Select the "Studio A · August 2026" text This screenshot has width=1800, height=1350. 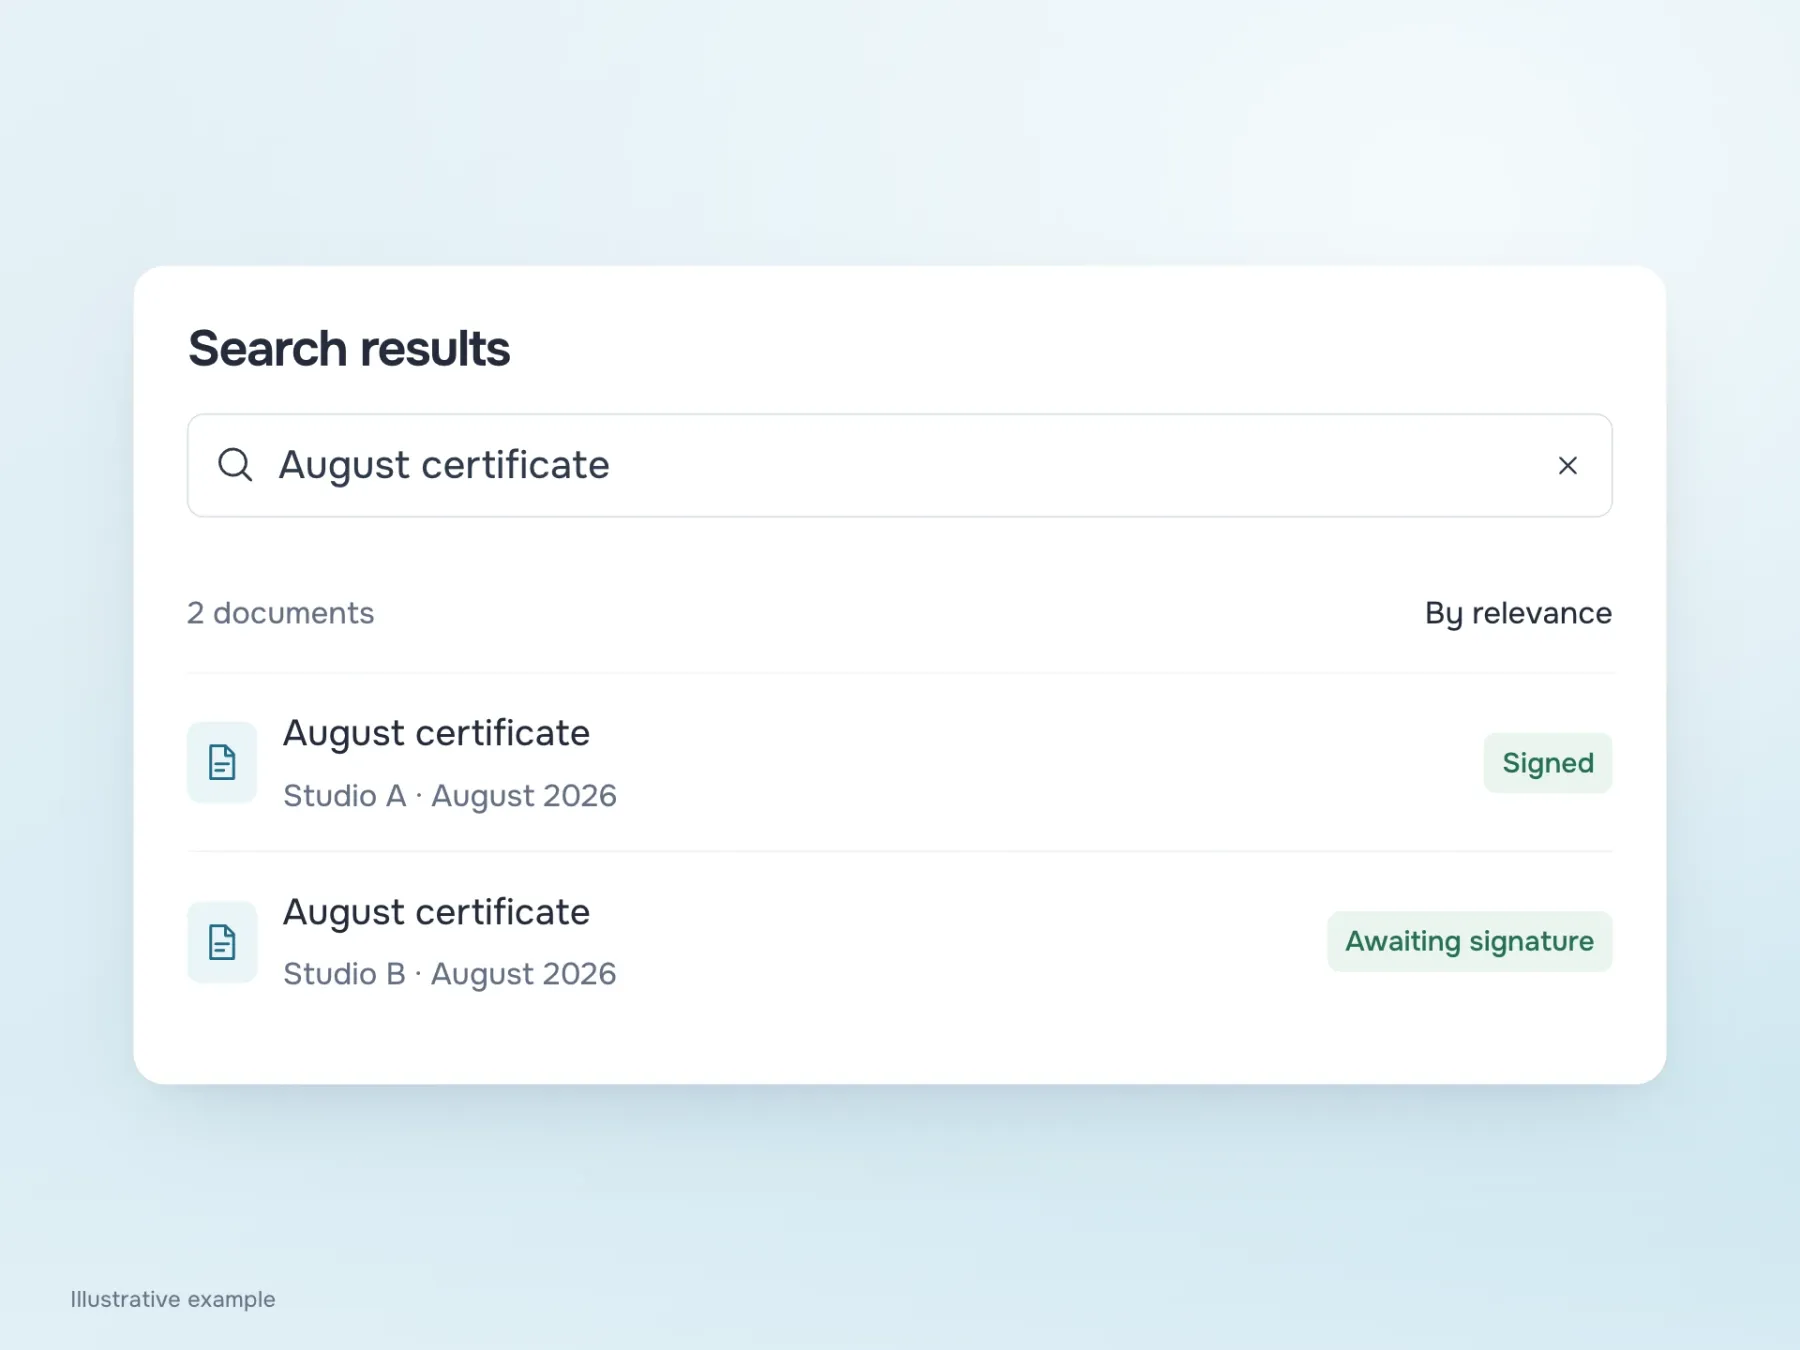coord(450,796)
